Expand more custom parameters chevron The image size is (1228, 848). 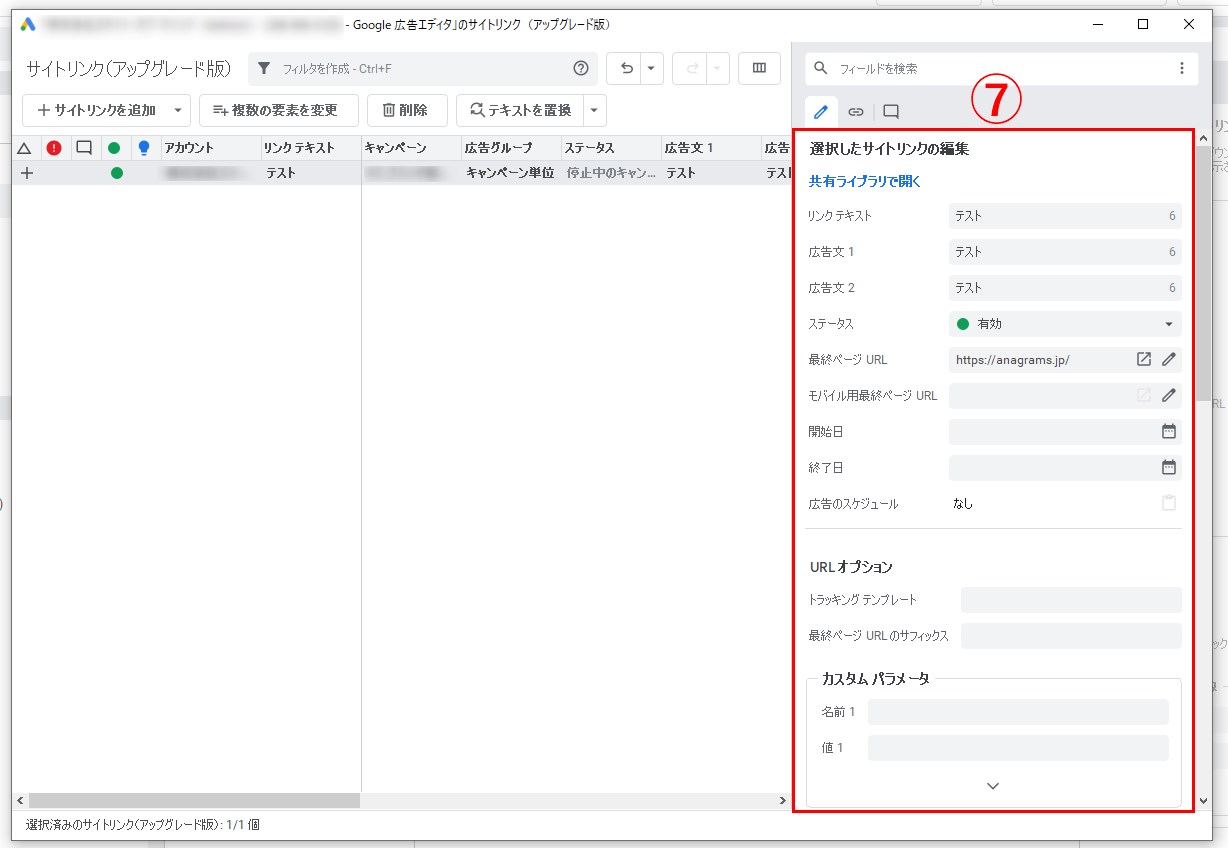pos(993,786)
